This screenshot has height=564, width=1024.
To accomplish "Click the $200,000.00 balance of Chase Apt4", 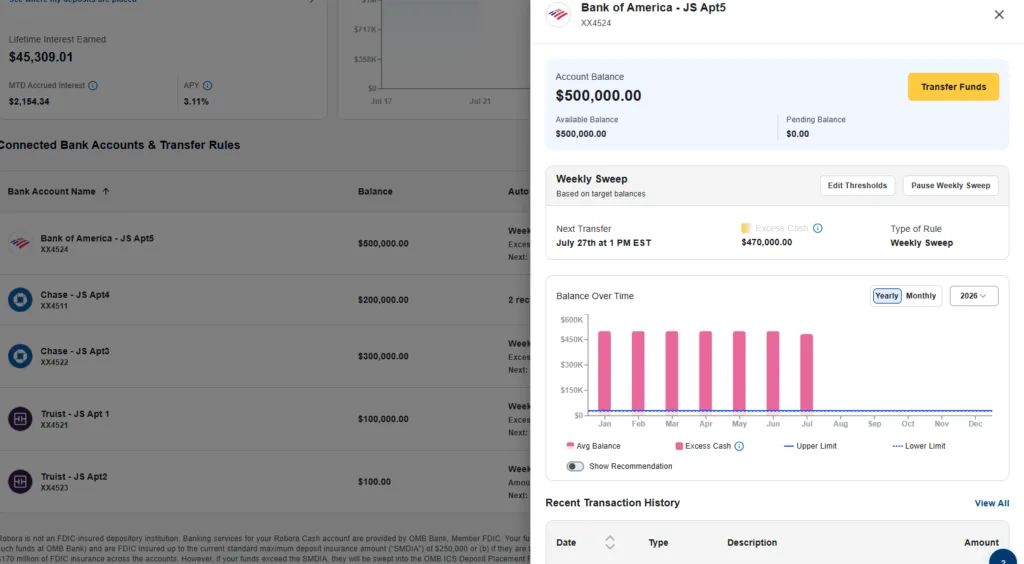I will click(x=383, y=300).
